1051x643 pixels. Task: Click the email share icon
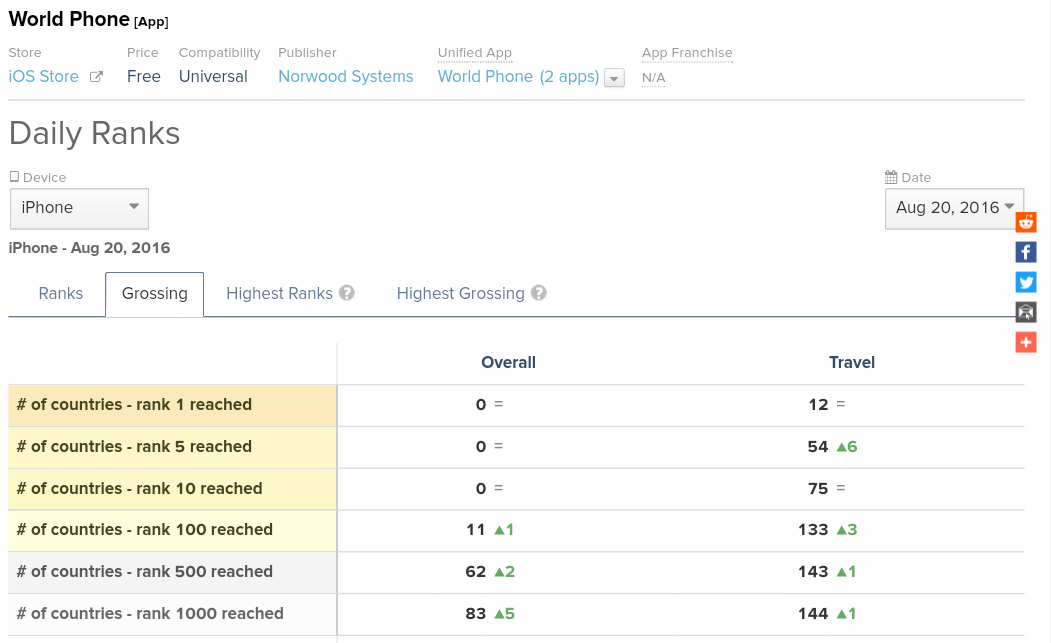coord(1026,312)
